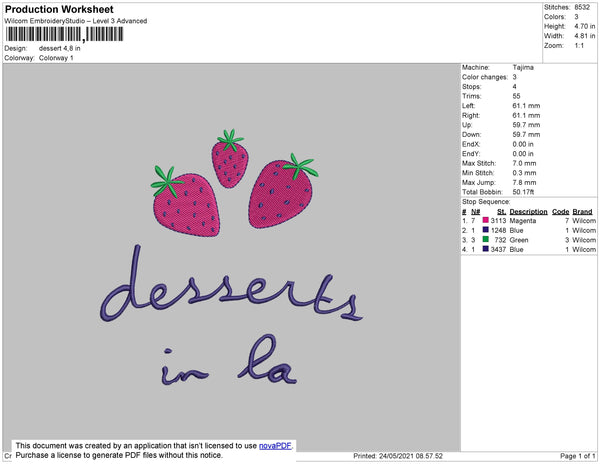Click the Blue swatch in stop row 2
This screenshot has height=464, width=600.
[486, 230]
